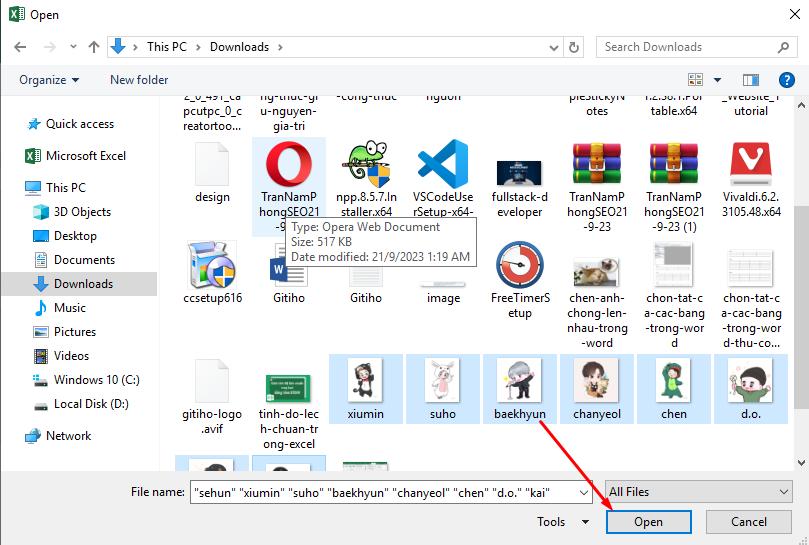809x545 pixels.
Task: Expand chevron after Downloads in breadcrumb
Action: point(280,47)
